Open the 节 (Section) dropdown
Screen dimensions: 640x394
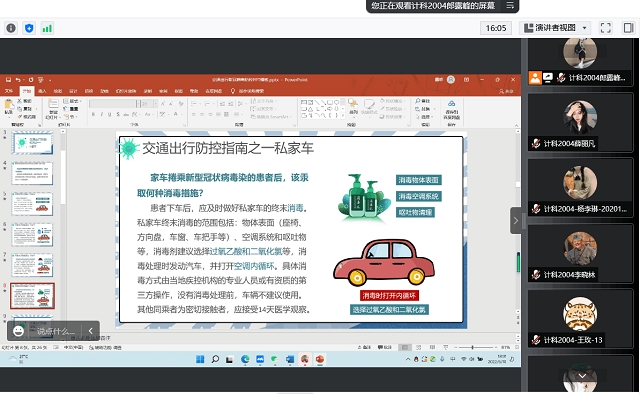70,117
